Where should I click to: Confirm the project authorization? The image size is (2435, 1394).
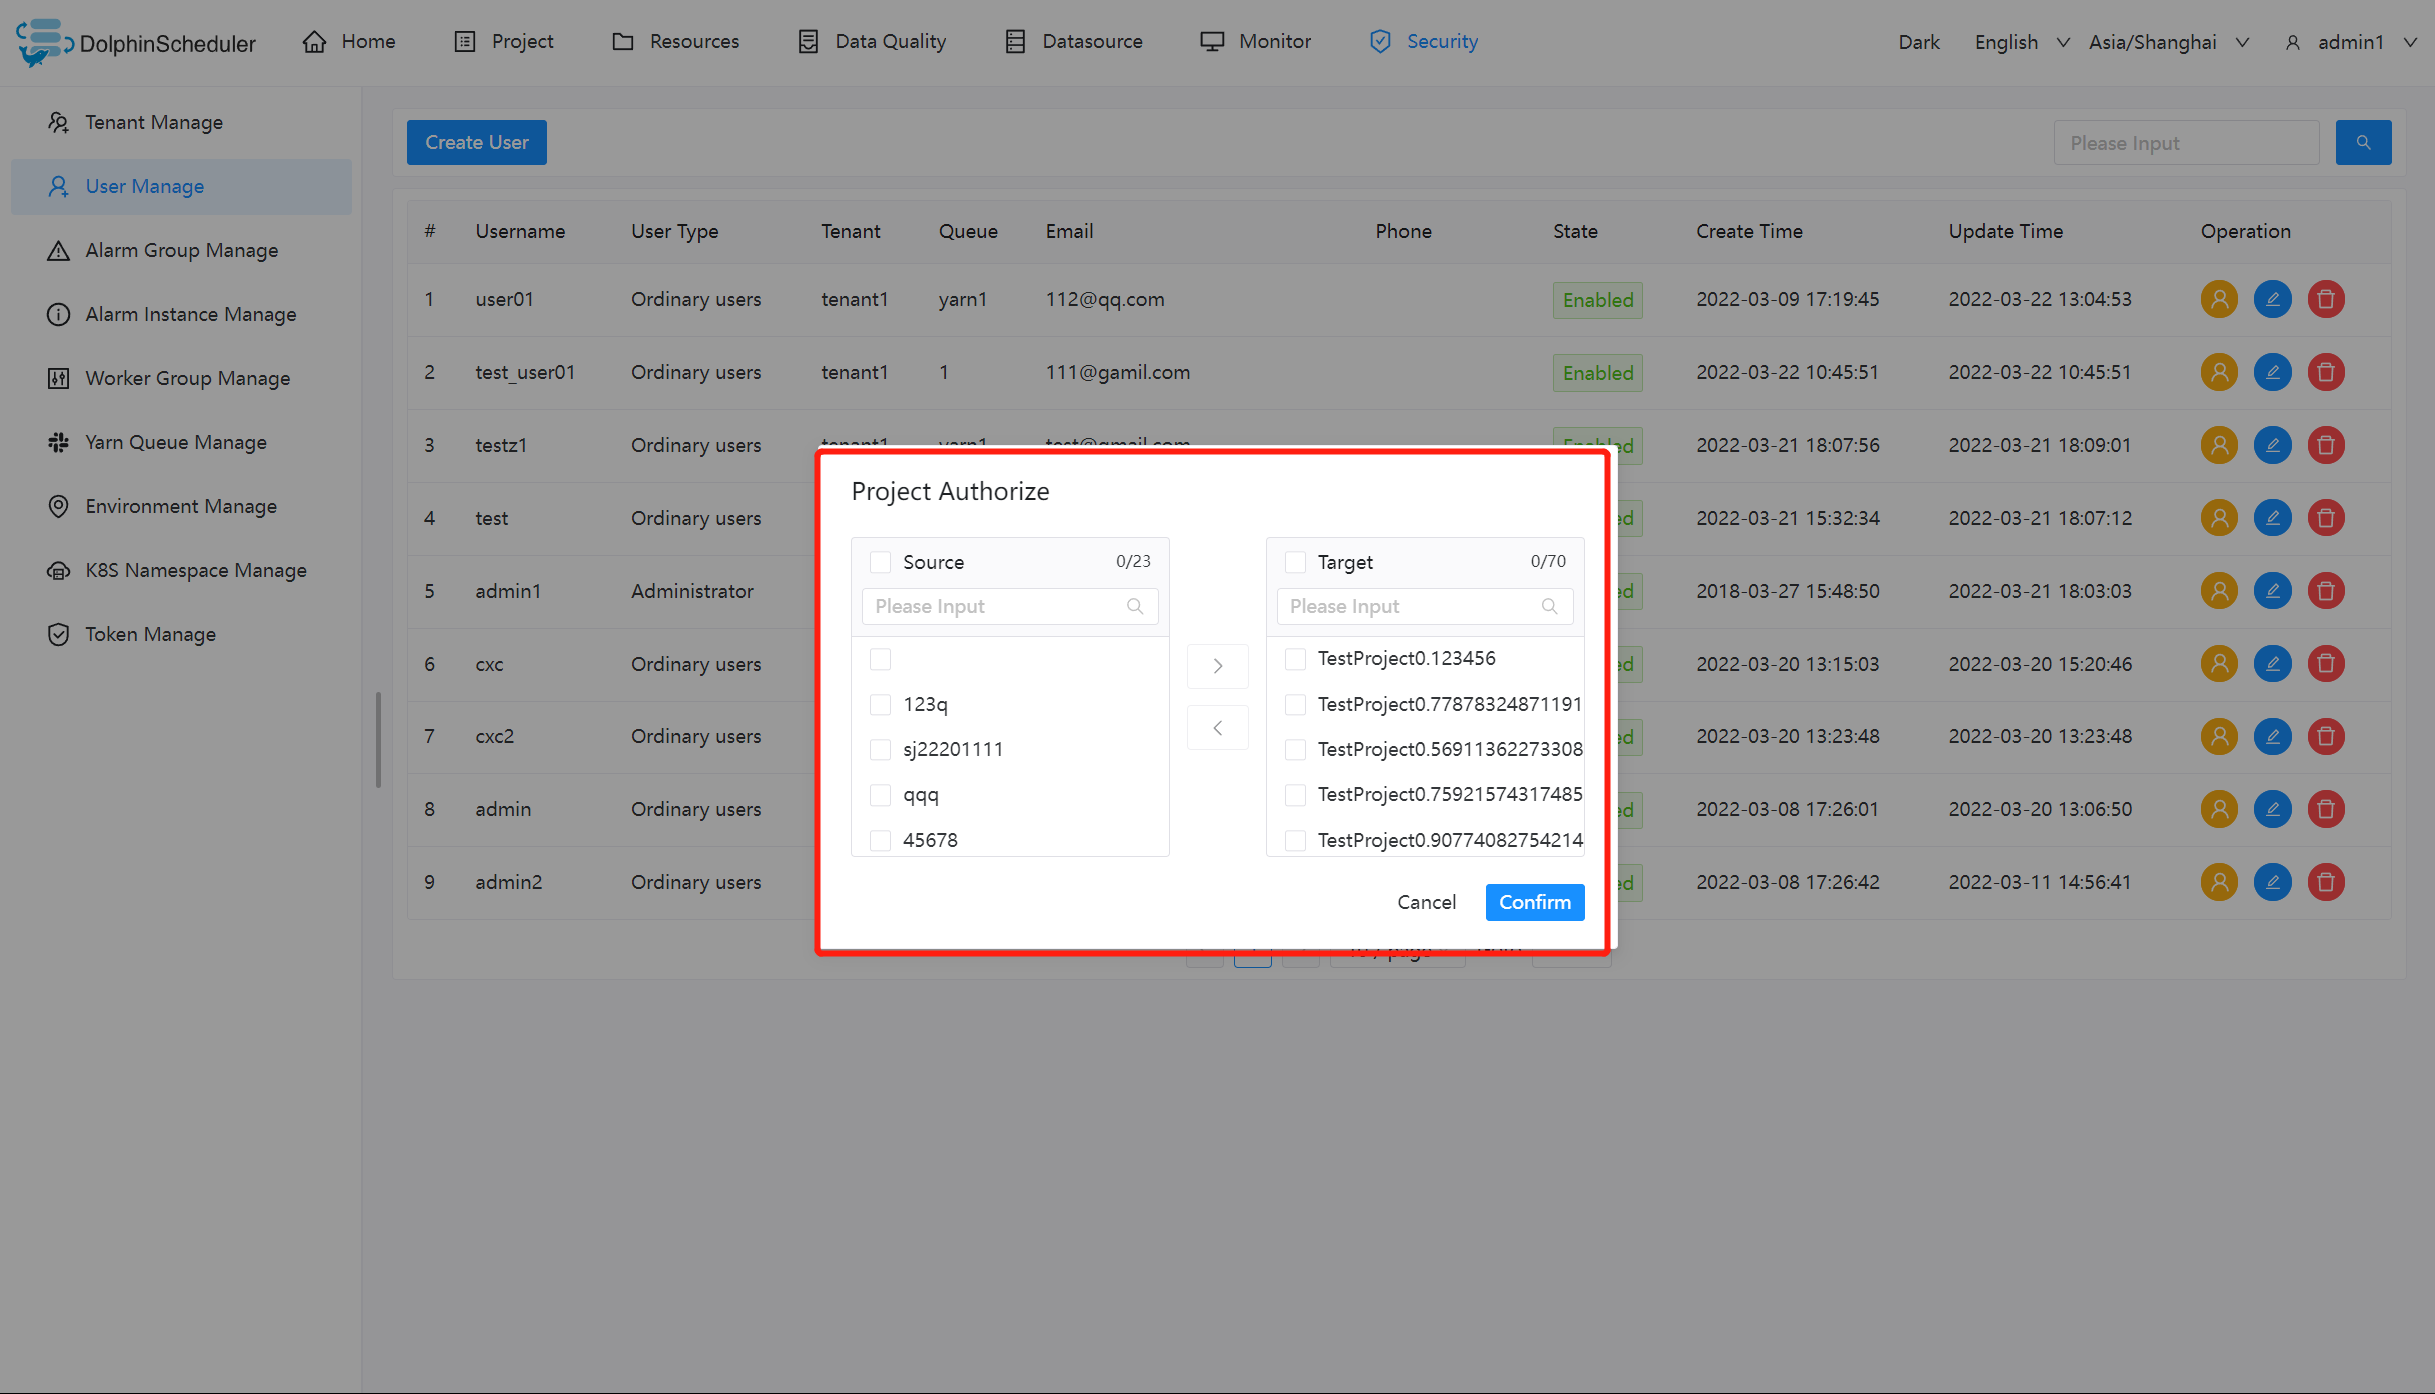1534,902
